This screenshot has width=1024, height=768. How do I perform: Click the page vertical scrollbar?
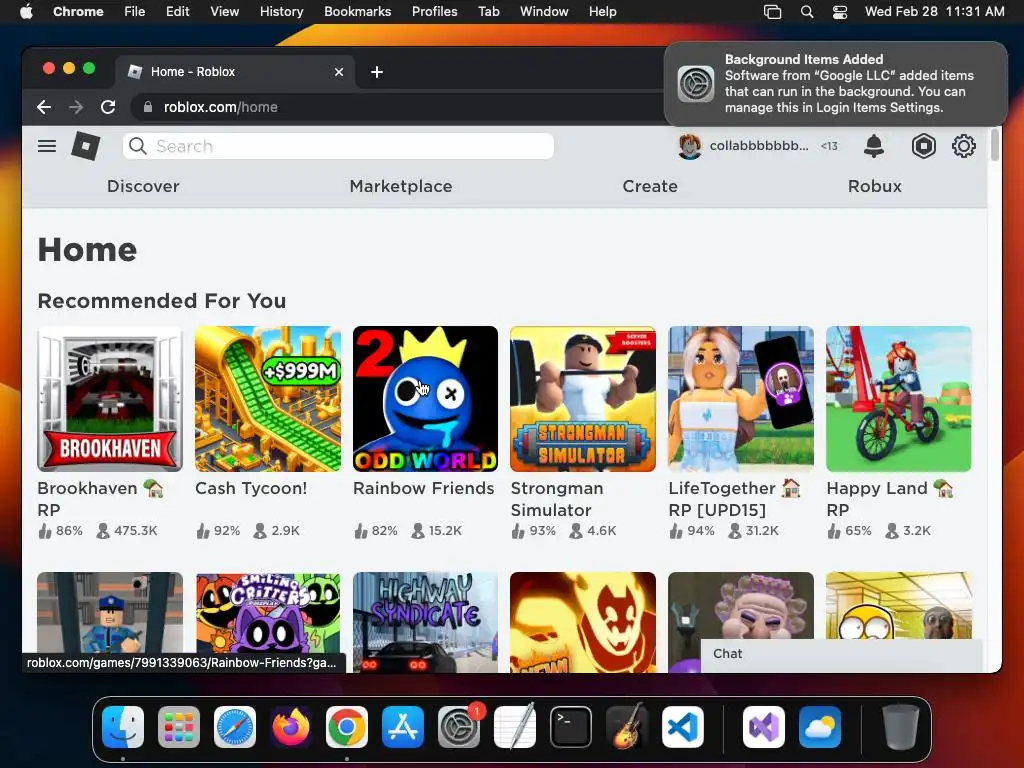[x=995, y=145]
